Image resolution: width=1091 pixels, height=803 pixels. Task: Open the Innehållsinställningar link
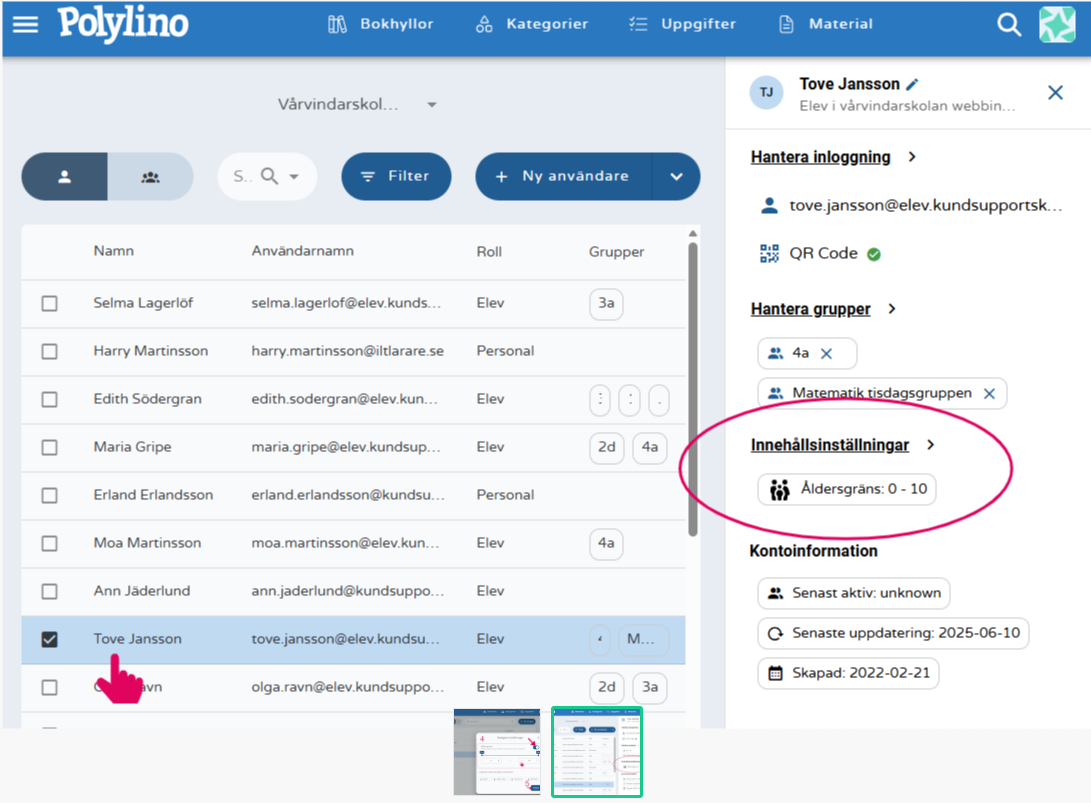point(830,445)
